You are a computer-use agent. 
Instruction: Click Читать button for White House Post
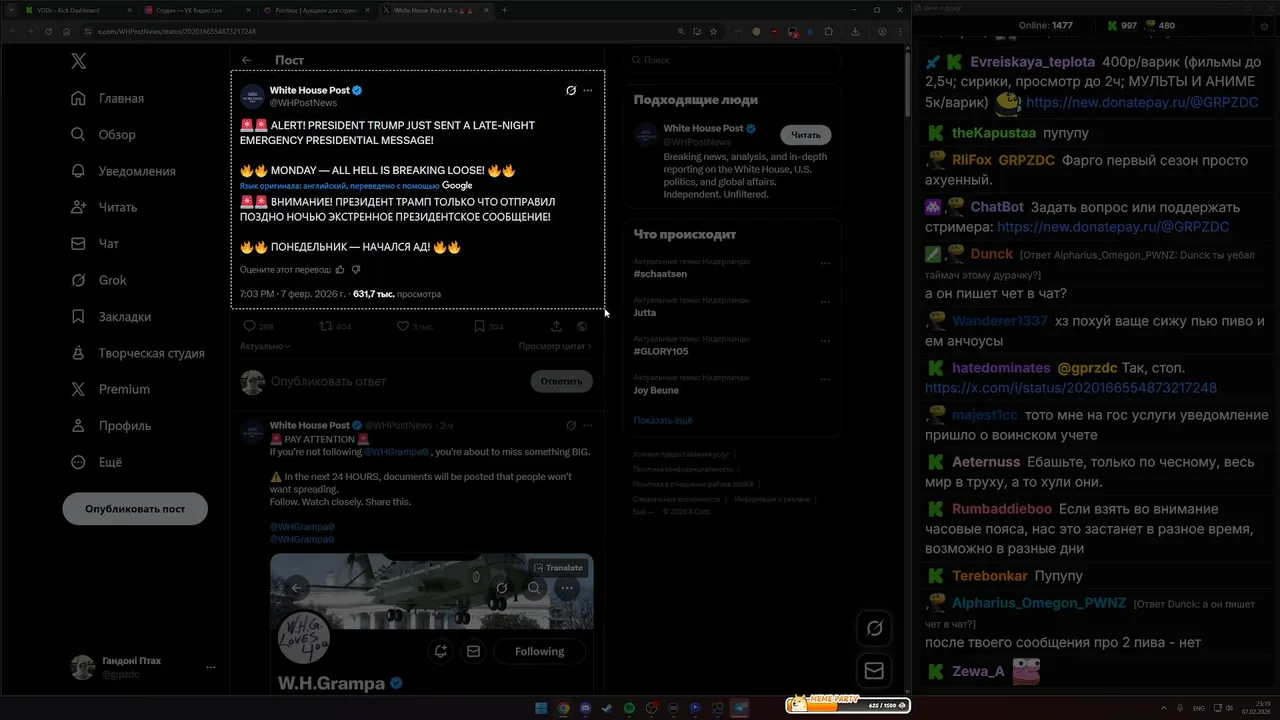[x=806, y=135]
